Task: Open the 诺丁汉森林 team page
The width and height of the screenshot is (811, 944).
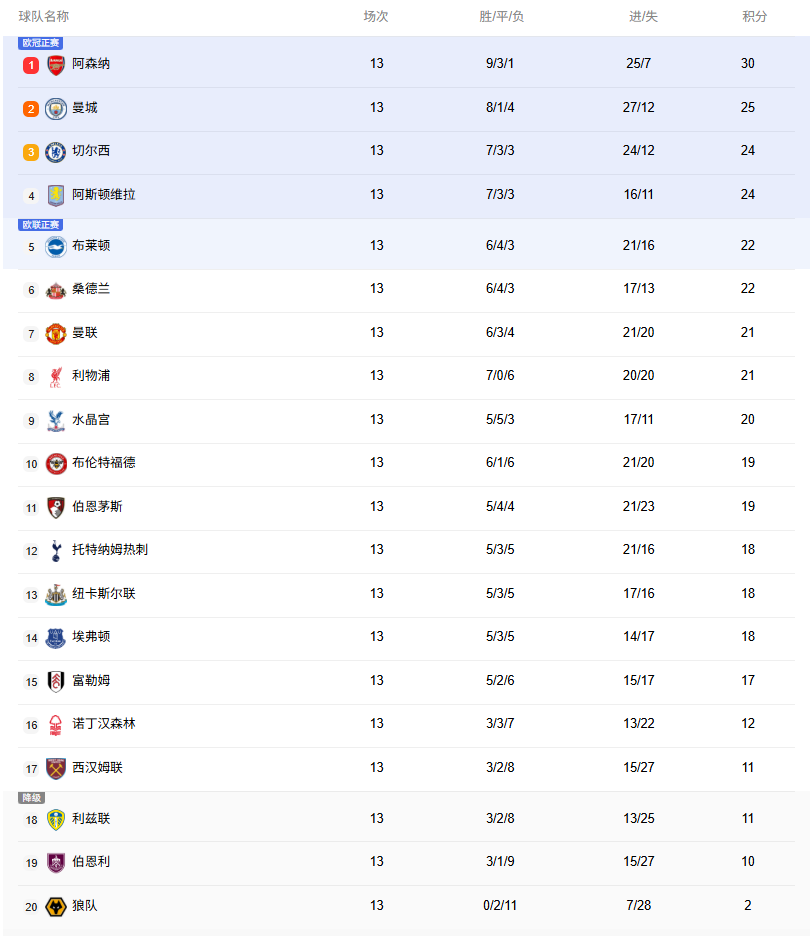Action: pyautogui.click(x=104, y=724)
